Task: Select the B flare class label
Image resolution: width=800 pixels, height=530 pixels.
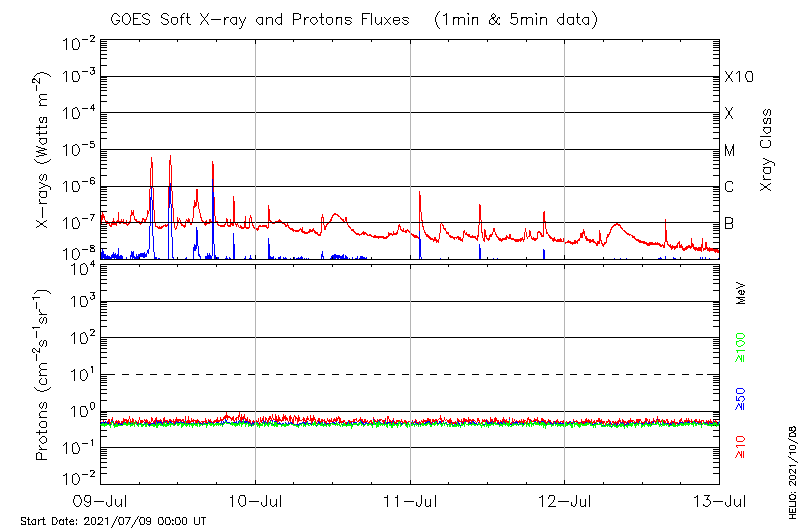Action: pos(729,223)
